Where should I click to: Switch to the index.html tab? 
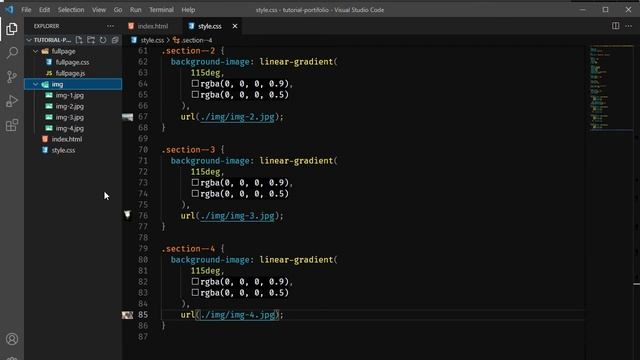coord(152,26)
